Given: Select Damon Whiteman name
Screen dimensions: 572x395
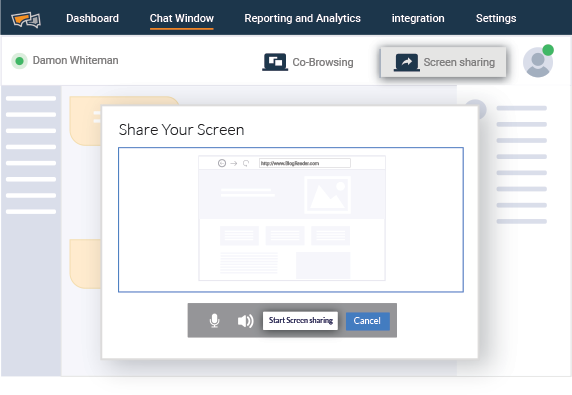Looking at the screenshot, I should coord(76,60).
